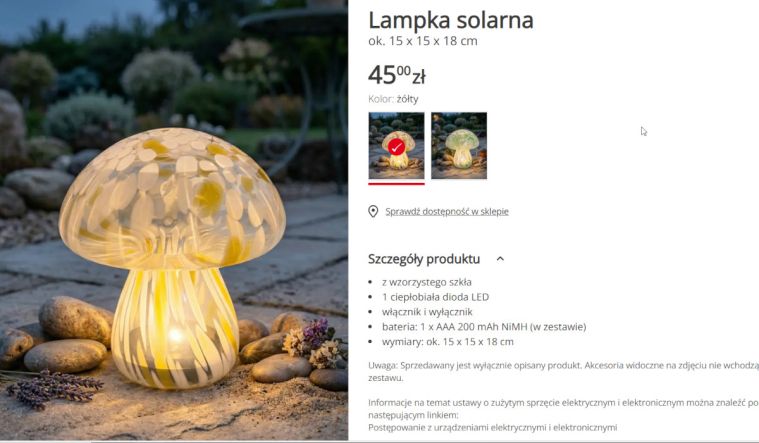The image size is (759, 443).
Task: Click the red underline below selected variant
Action: tap(396, 183)
